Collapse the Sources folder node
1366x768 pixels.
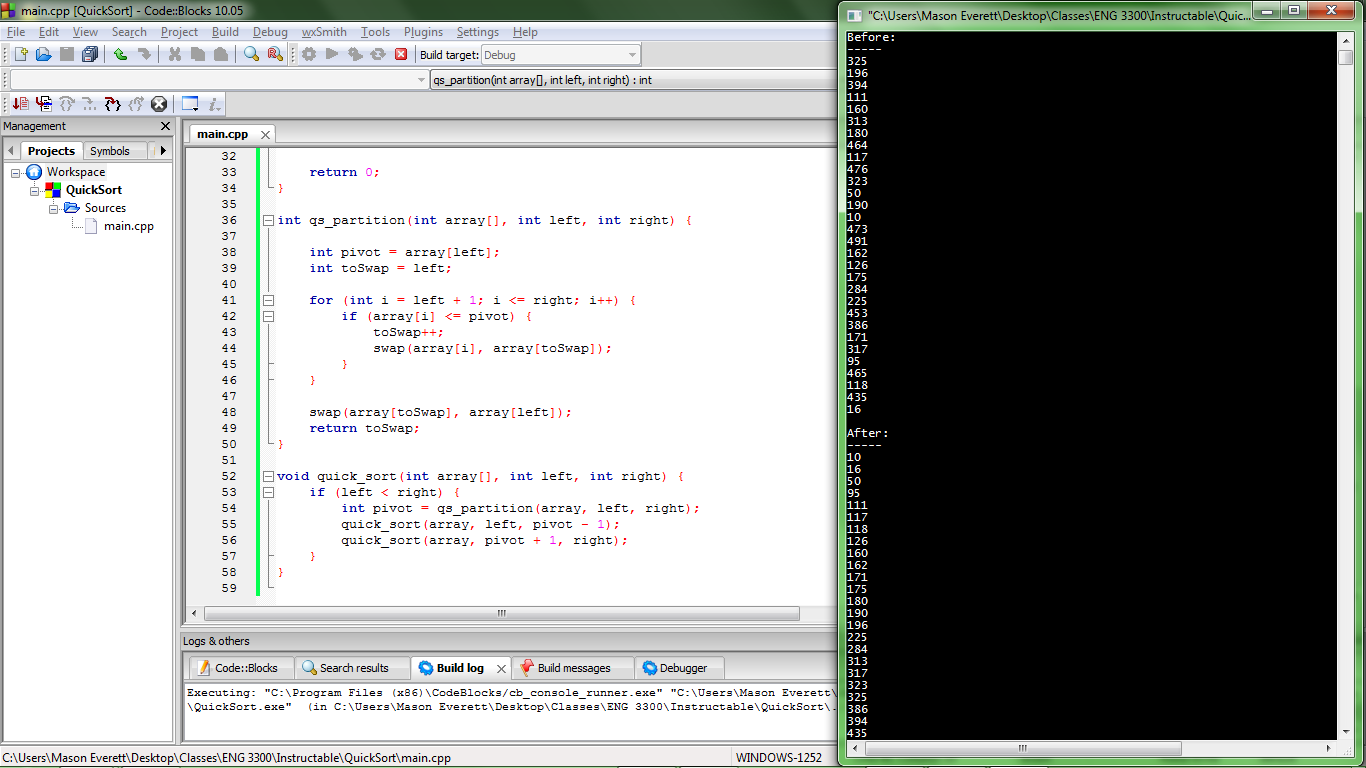(x=53, y=208)
